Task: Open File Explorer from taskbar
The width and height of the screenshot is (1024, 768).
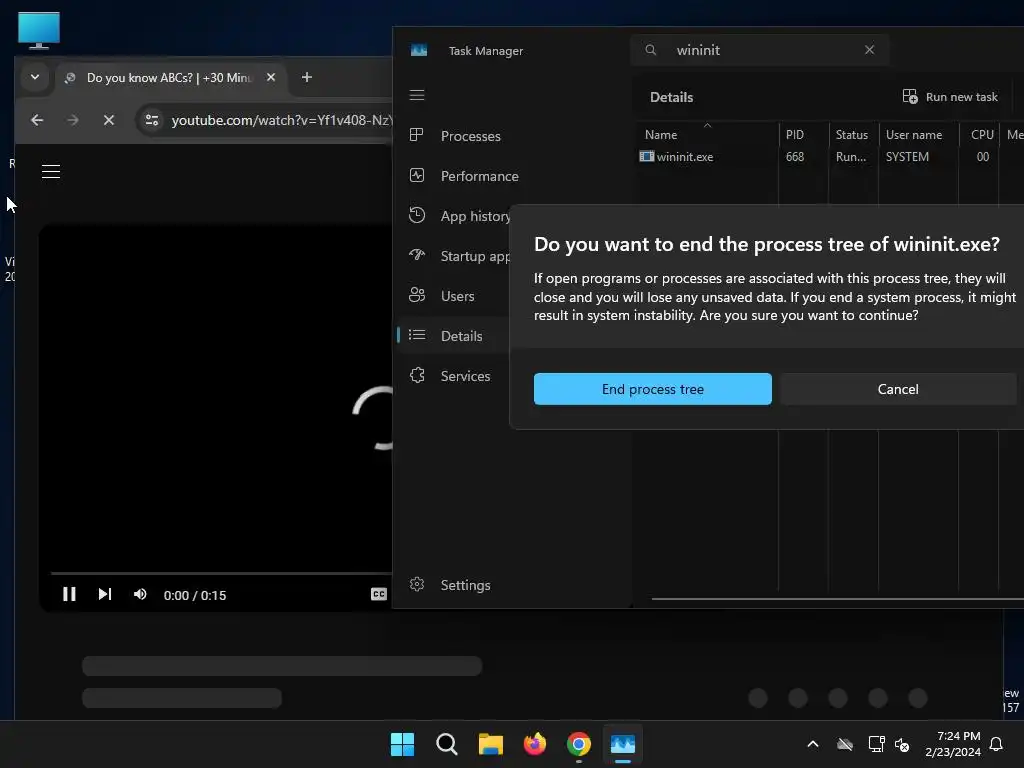Action: pos(490,744)
